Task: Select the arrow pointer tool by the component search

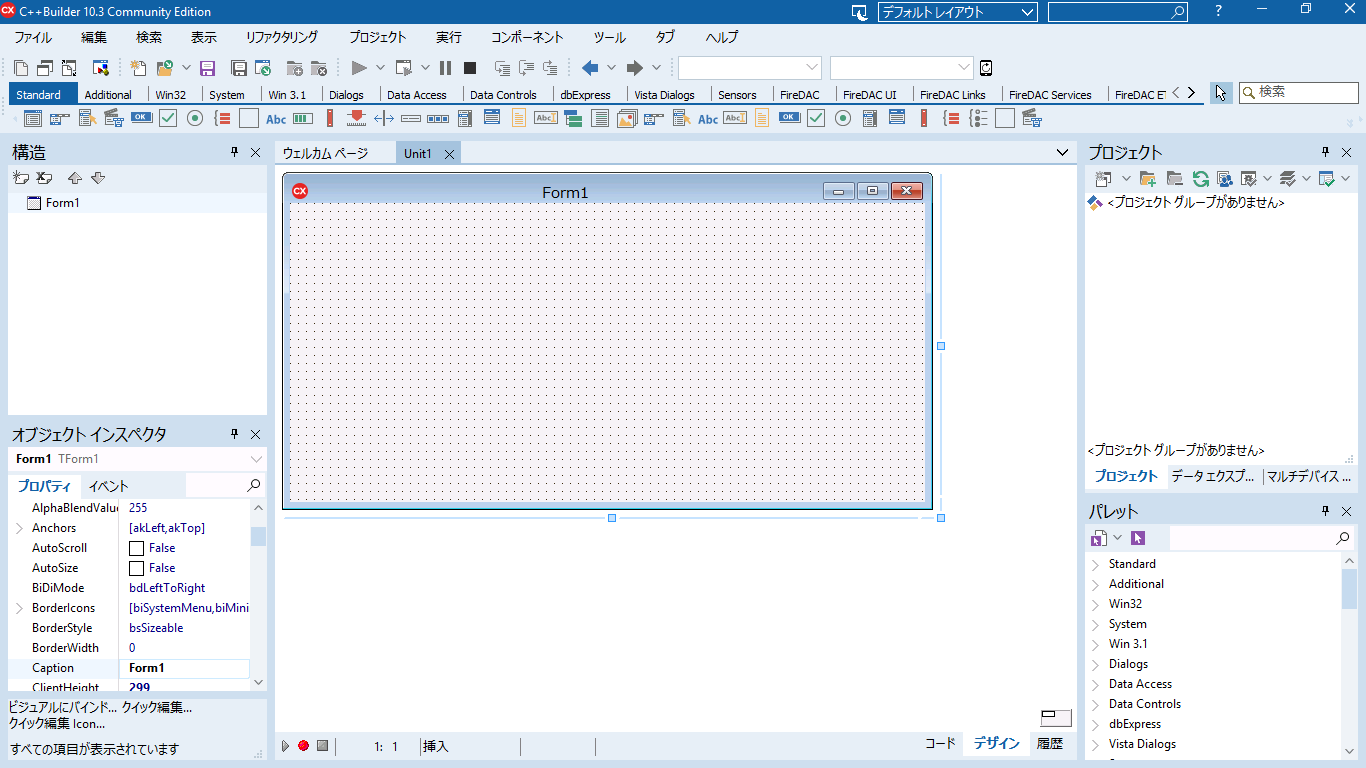Action: (x=1221, y=93)
